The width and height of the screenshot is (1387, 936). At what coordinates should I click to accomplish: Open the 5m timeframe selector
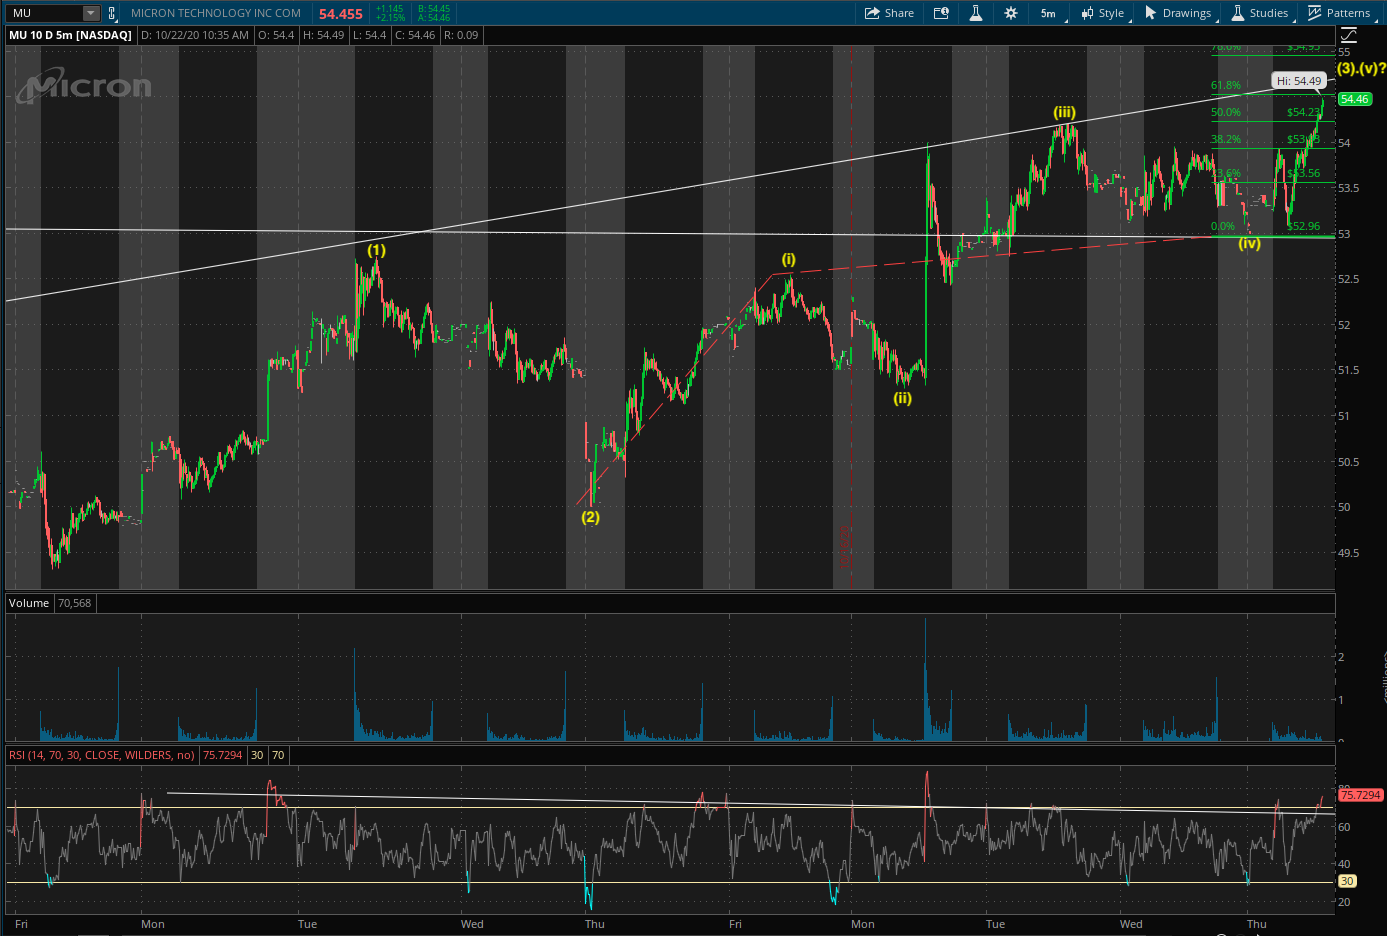pos(1048,13)
